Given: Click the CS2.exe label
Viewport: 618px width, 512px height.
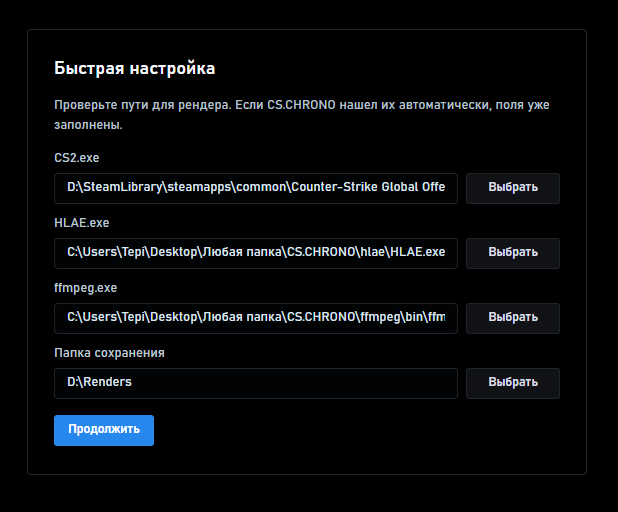Looking at the screenshot, I should pyautogui.click(x=76, y=158).
